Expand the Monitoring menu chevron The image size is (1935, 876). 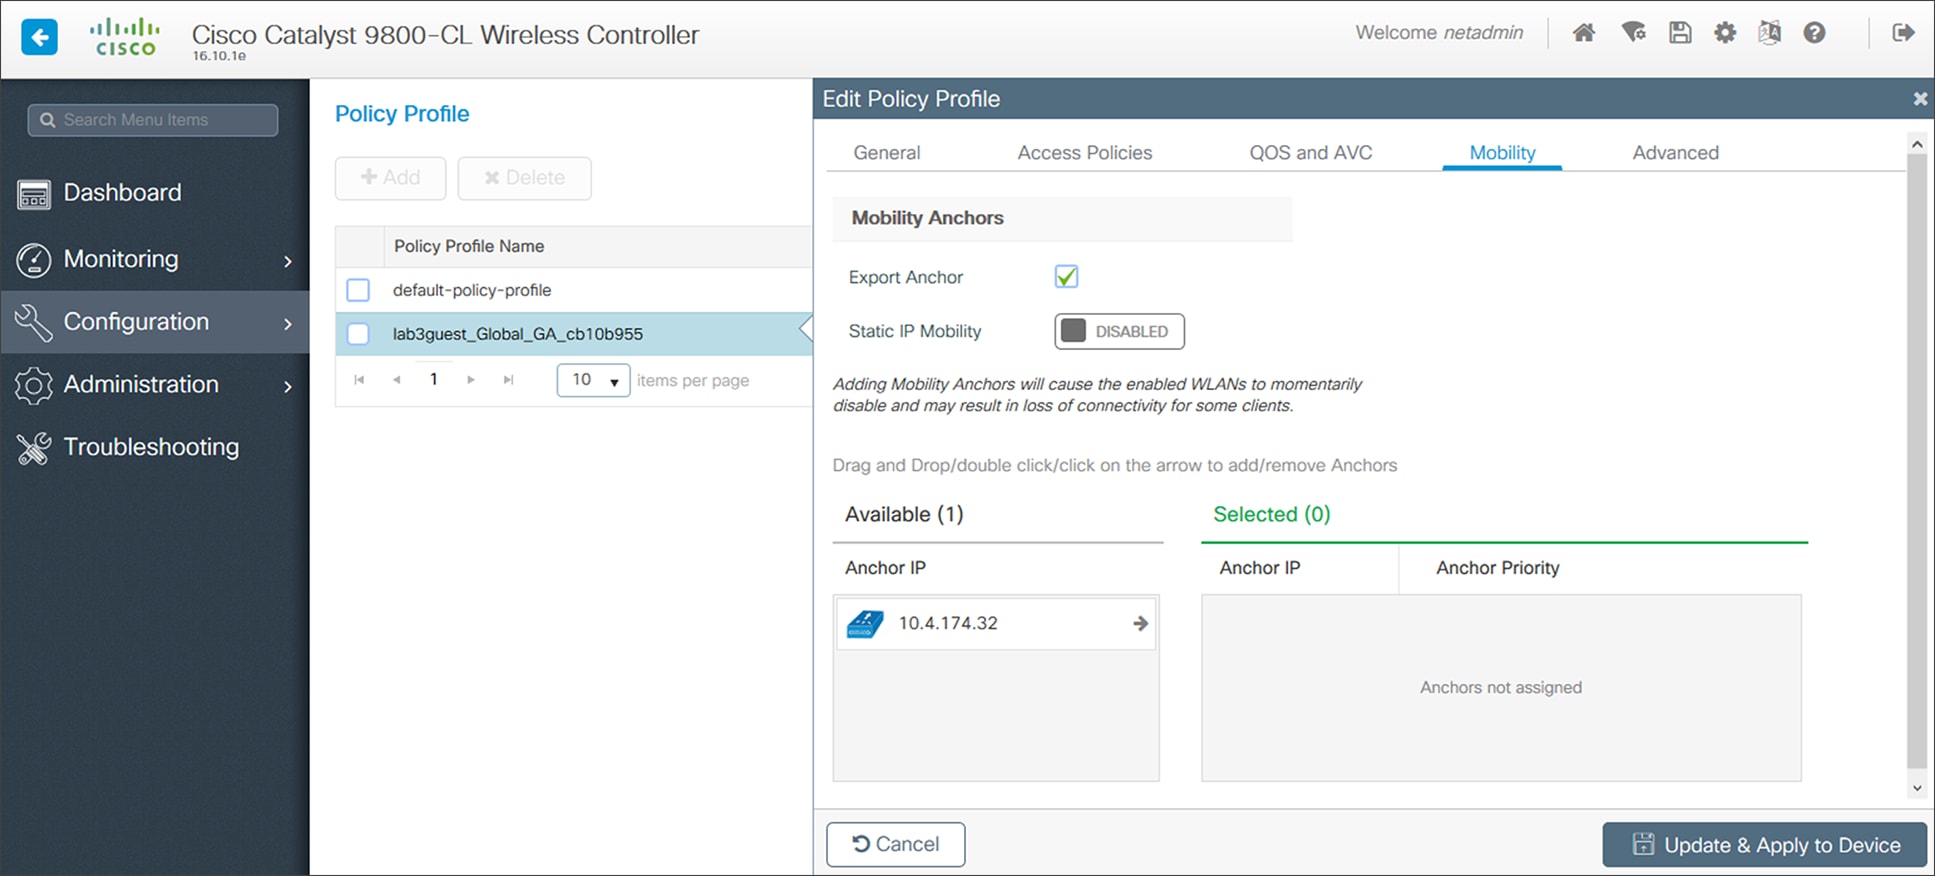[288, 261]
